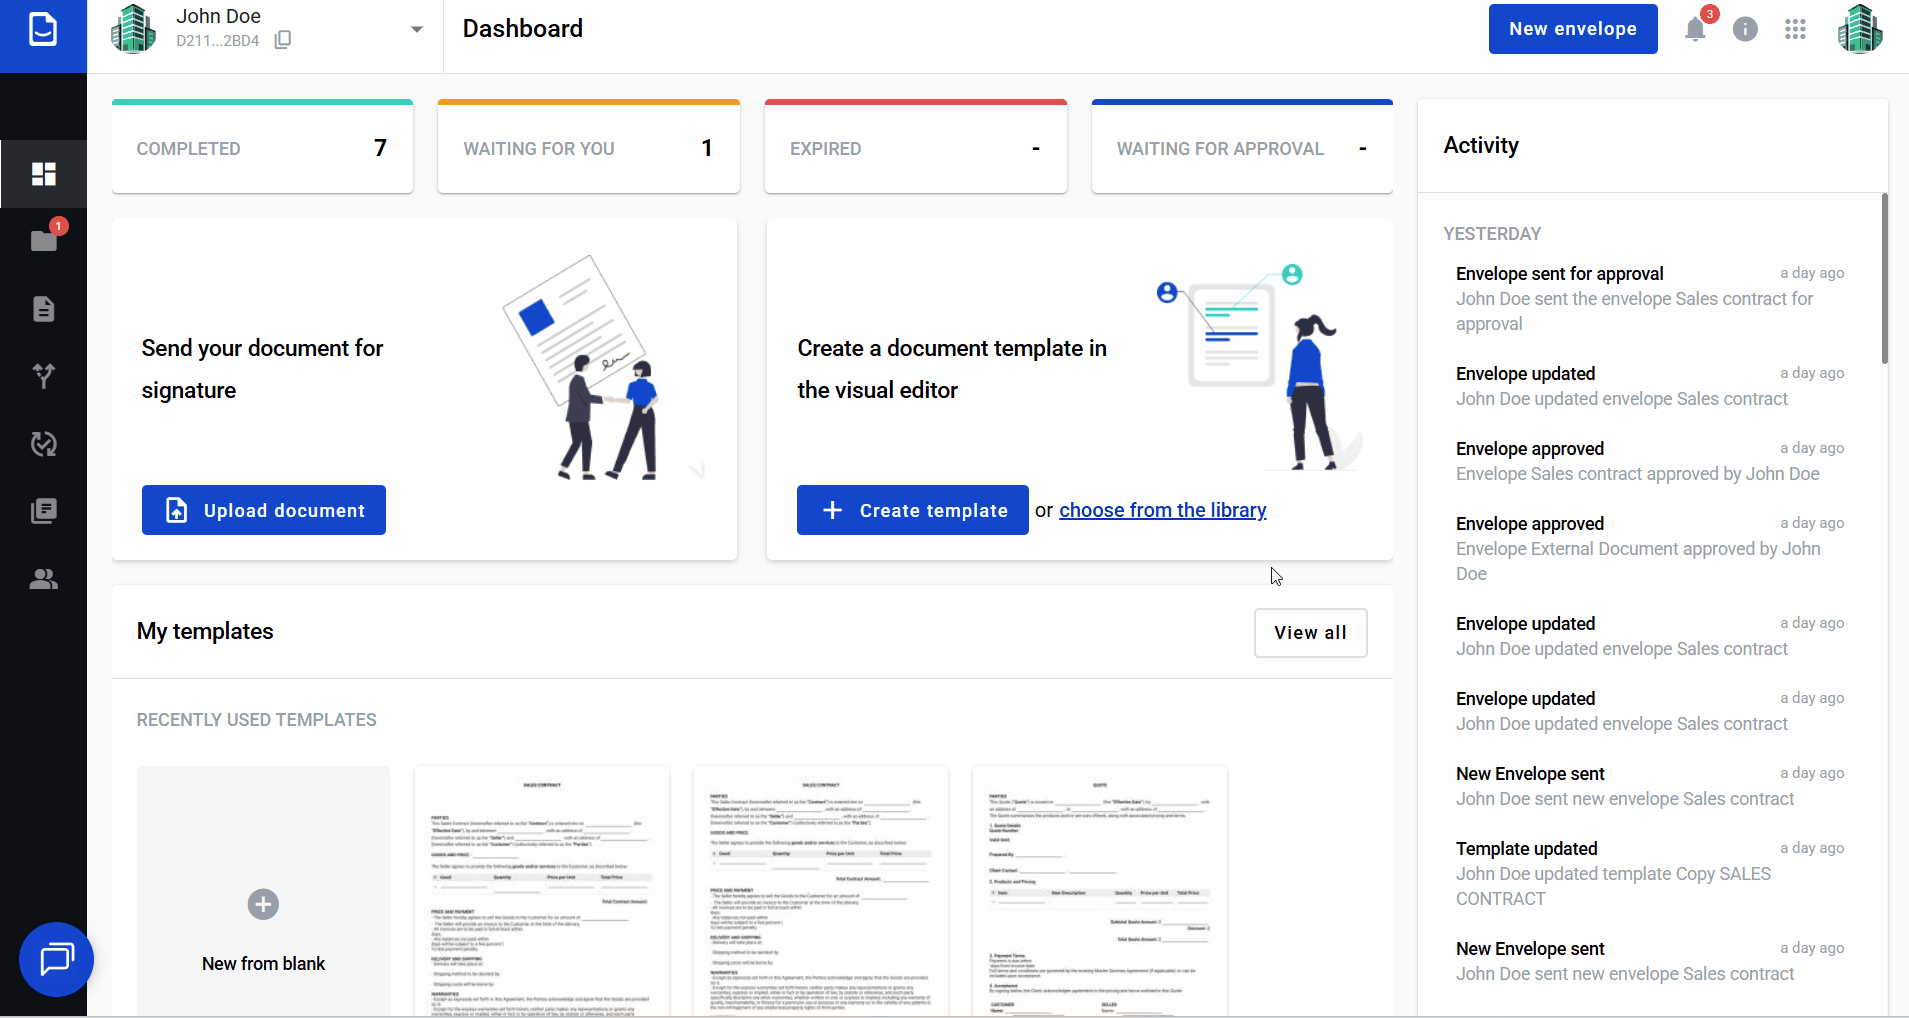Viewport: 1909px width, 1018px height.
Task: Open the user profile avatar menu
Action: pyautogui.click(x=1859, y=30)
